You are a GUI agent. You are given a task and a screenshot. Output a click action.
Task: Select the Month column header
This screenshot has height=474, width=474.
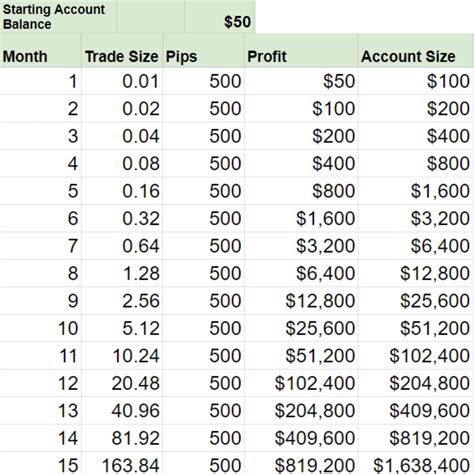pos(40,51)
